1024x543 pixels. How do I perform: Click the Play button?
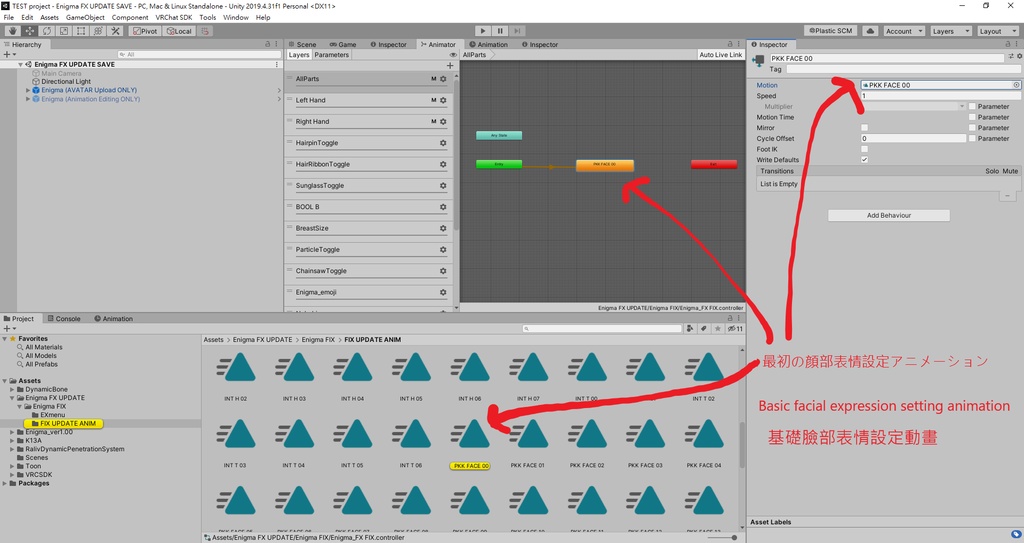coord(483,31)
